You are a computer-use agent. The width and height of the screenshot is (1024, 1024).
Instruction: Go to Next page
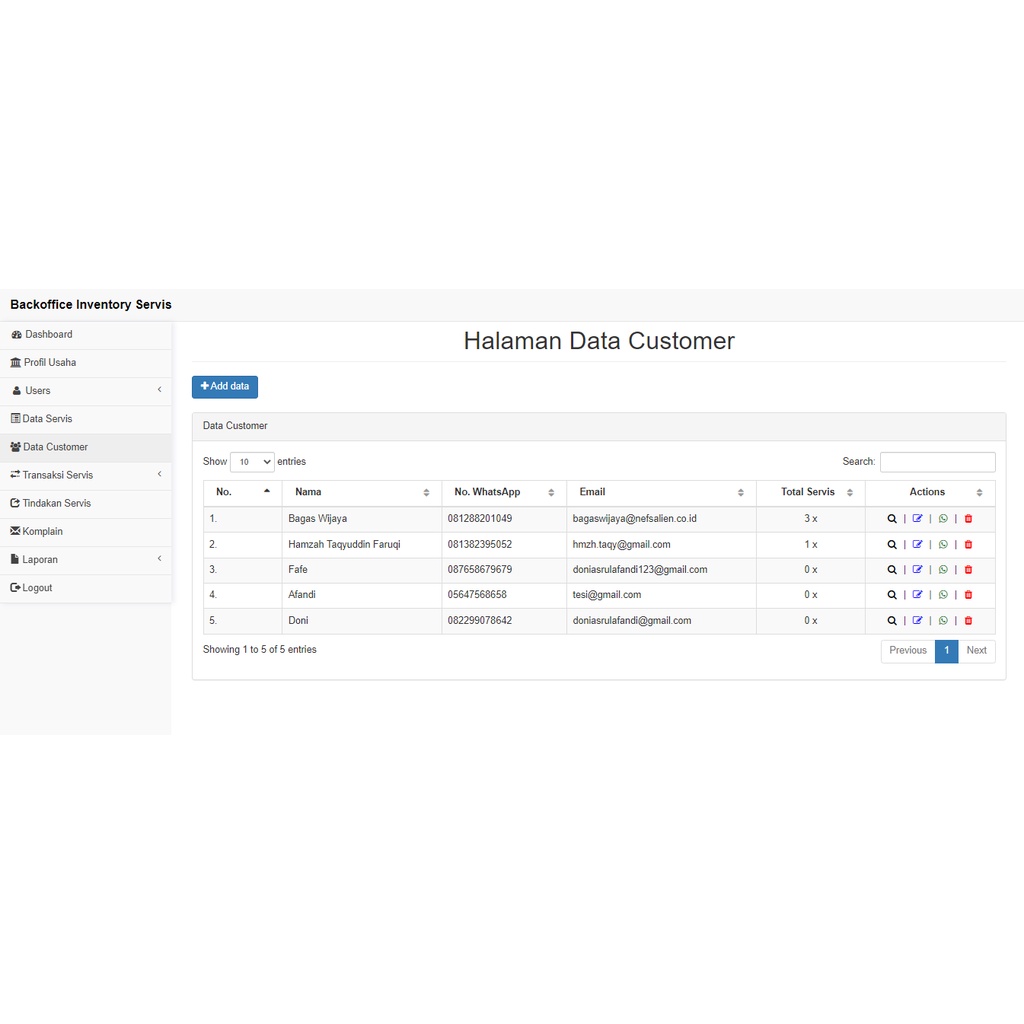[x=976, y=650]
